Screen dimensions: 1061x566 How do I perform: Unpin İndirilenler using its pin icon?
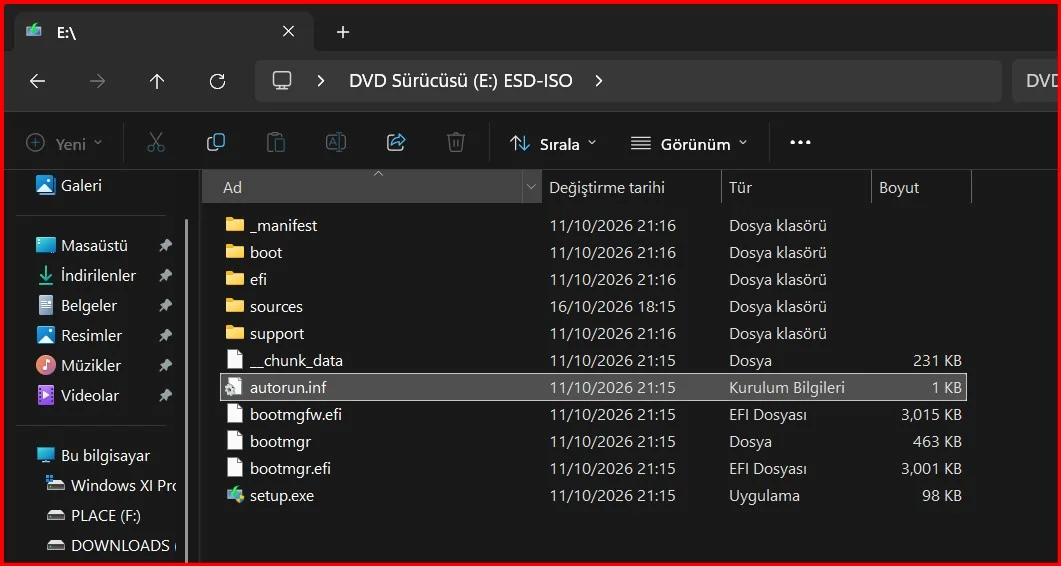pyautogui.click(x=165, y=276)
